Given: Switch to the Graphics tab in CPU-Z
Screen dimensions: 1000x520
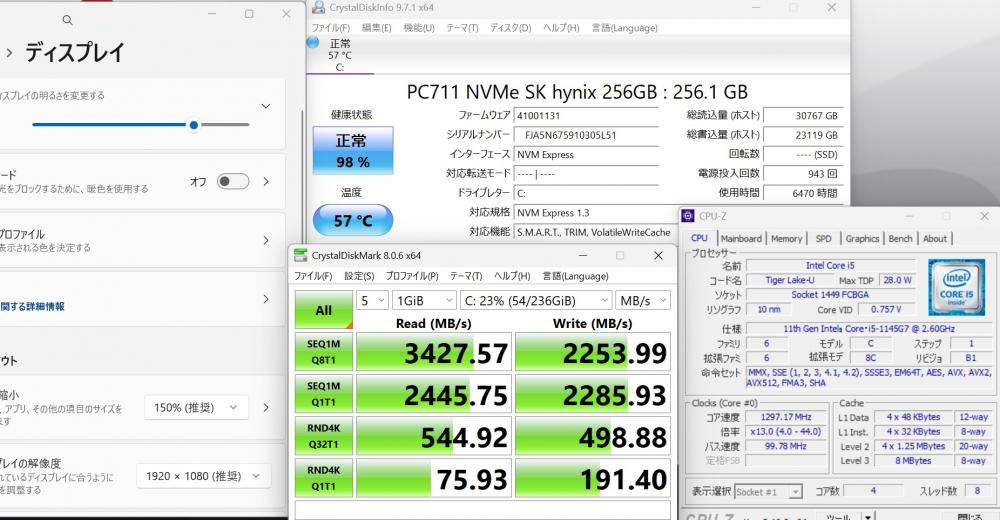Looking at the screenshot, I should [862, 239].
